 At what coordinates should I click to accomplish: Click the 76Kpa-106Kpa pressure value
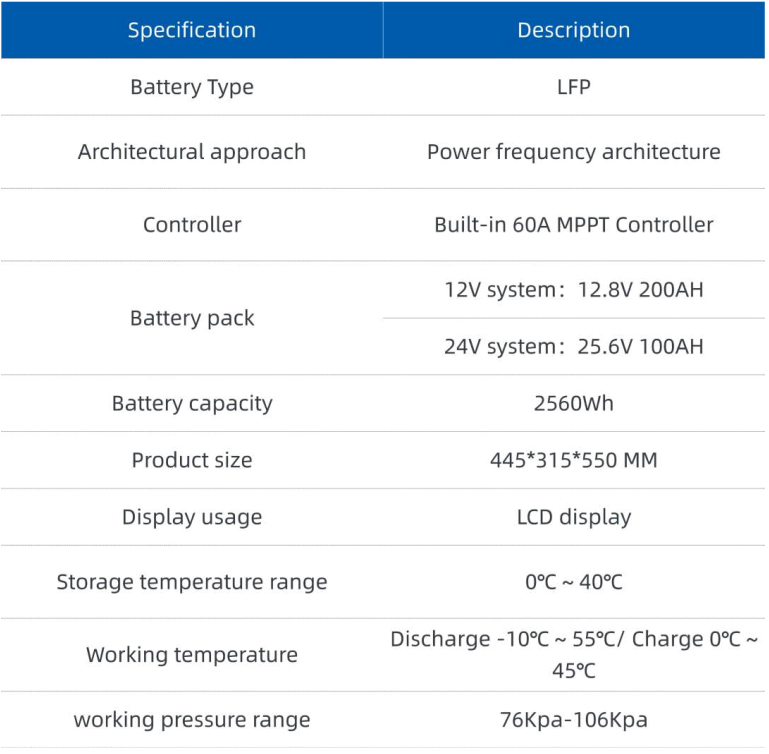pyautogui.click(x=574, y=720)
